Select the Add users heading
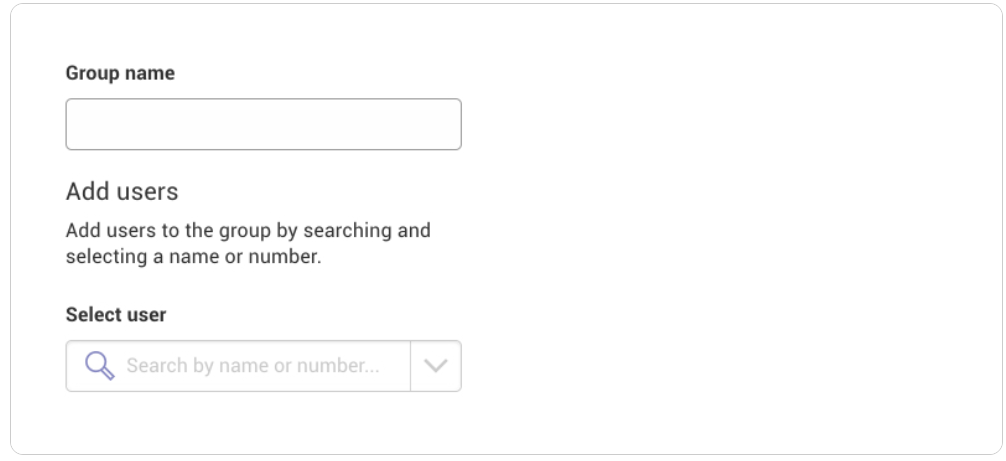 122,191
